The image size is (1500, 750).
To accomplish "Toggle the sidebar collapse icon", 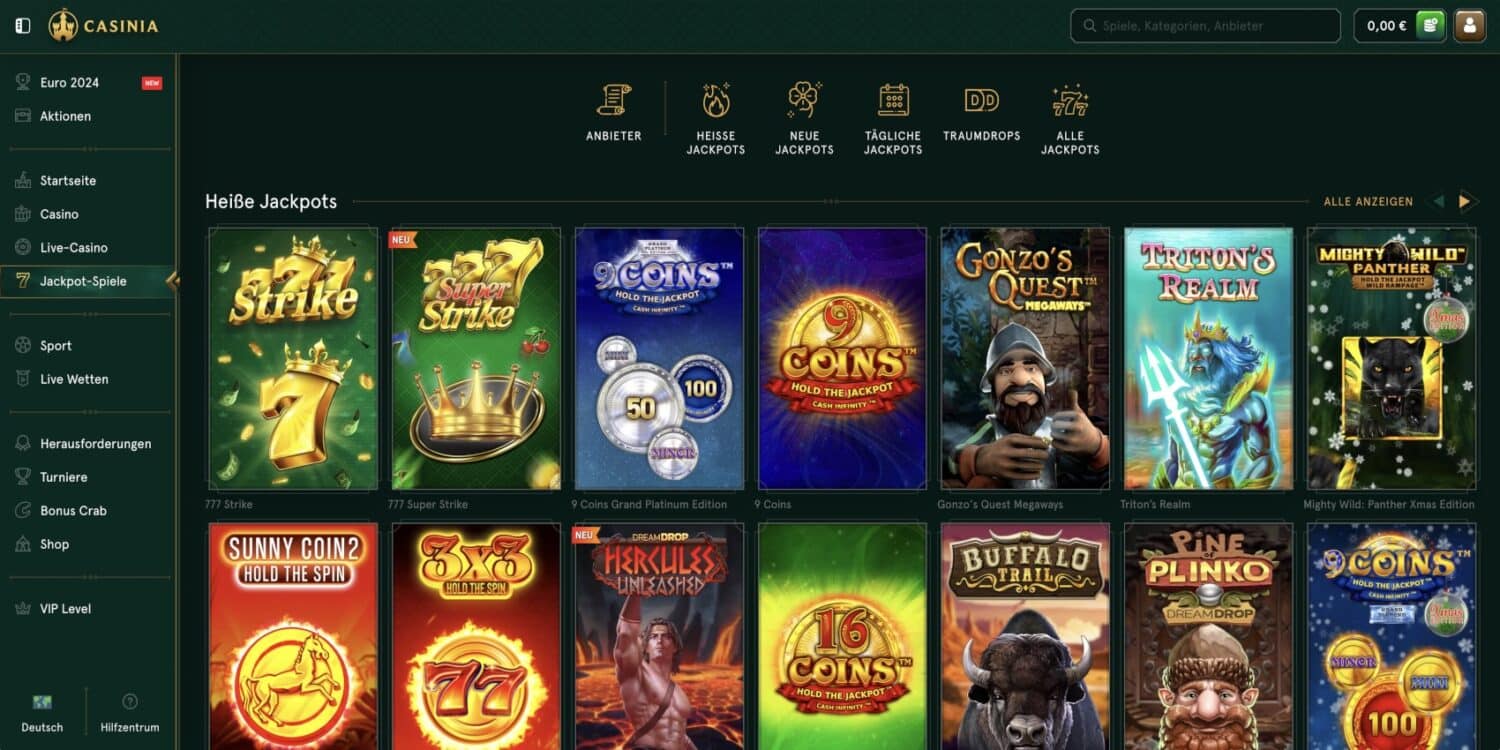I will 23,26.
